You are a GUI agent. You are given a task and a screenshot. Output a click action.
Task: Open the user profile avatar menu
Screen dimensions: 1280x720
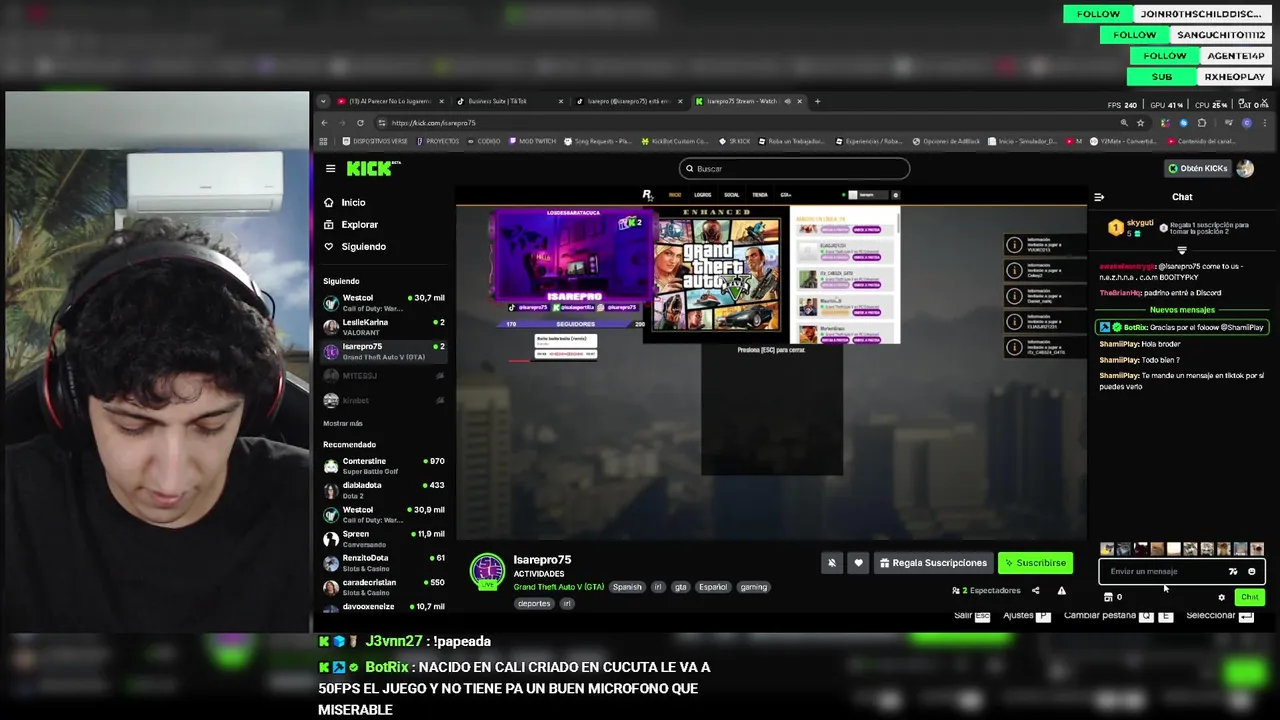(x=1245, y=168)
